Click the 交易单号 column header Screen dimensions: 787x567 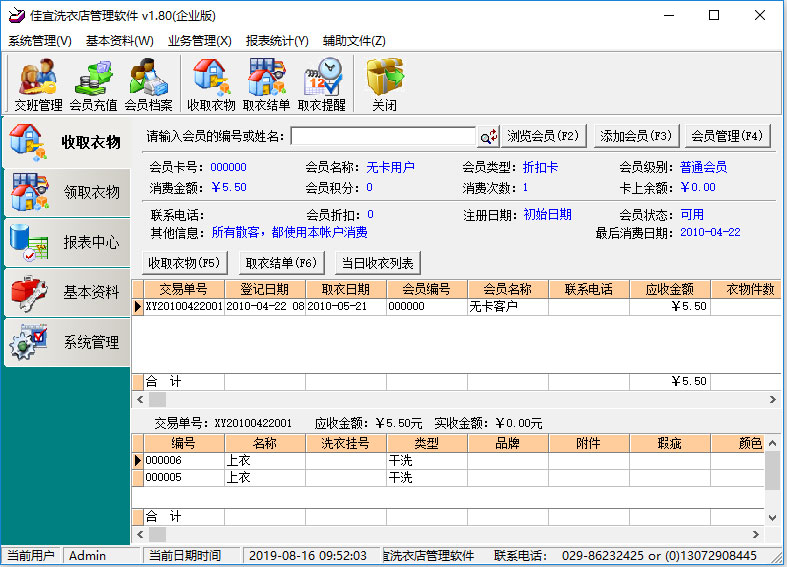pos(184,290)
